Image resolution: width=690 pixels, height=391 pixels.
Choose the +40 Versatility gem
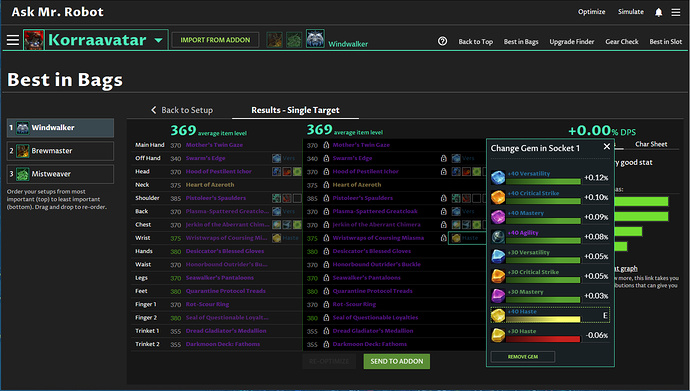[x=550, y=177]
